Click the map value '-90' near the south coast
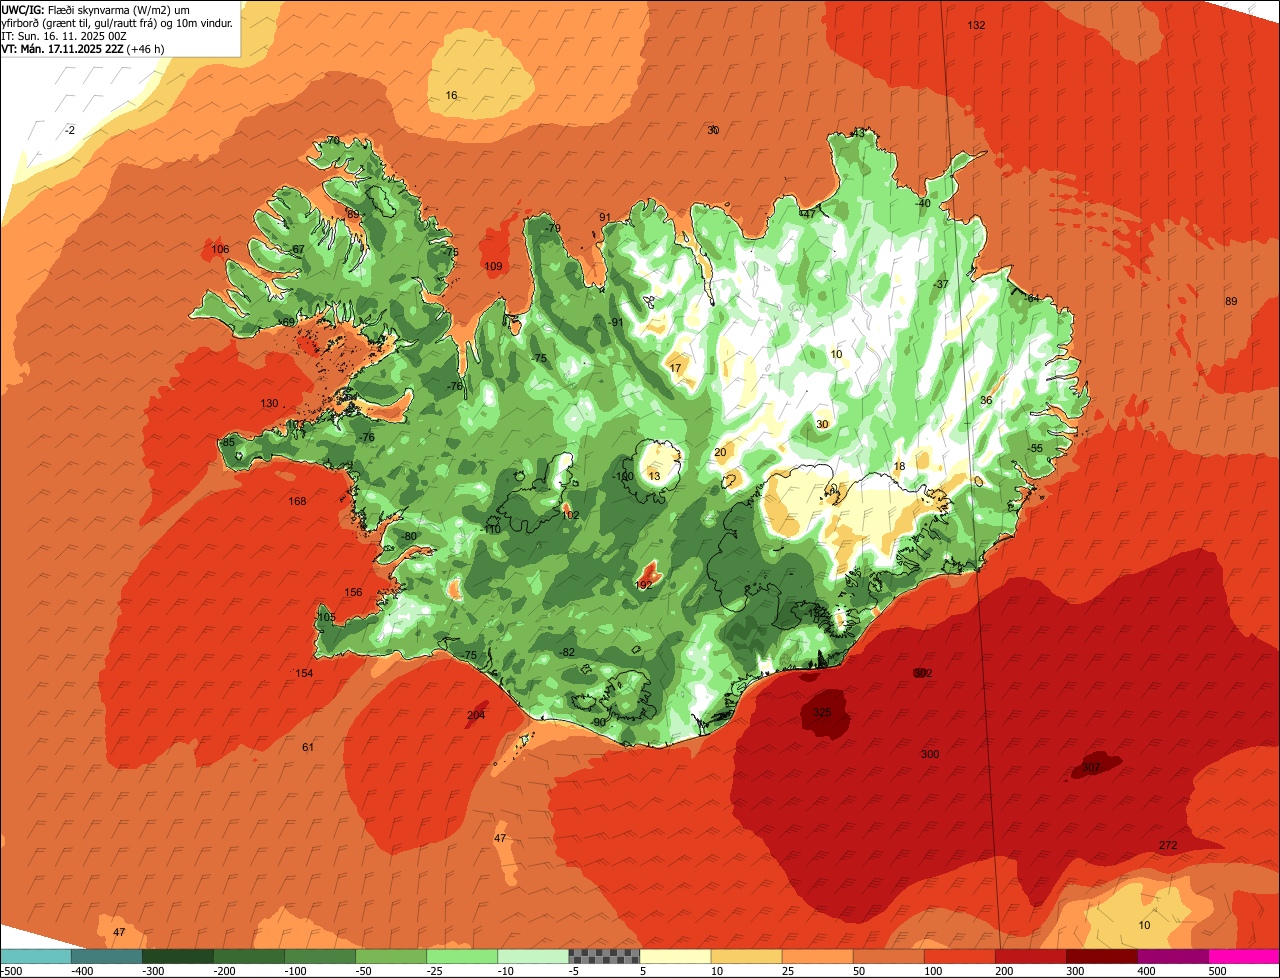1280x978 pixels. 599,722
